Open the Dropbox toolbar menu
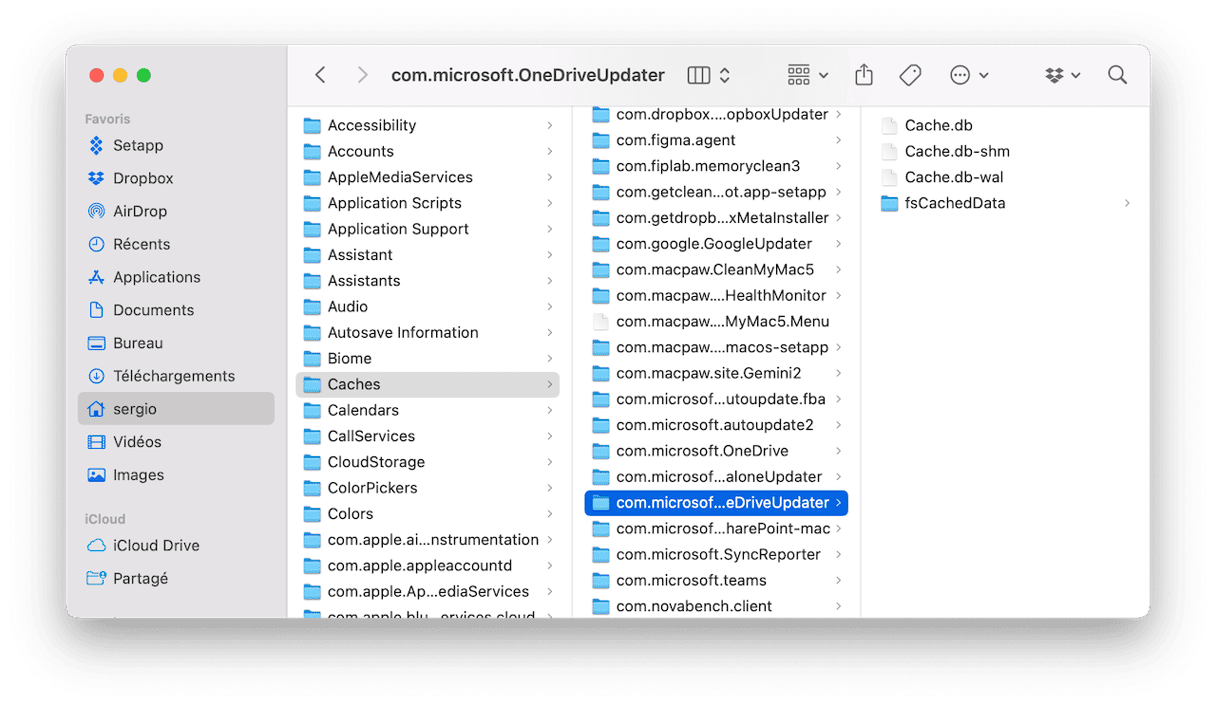Screen dimensions: 1216x705 pos(1062,75)
